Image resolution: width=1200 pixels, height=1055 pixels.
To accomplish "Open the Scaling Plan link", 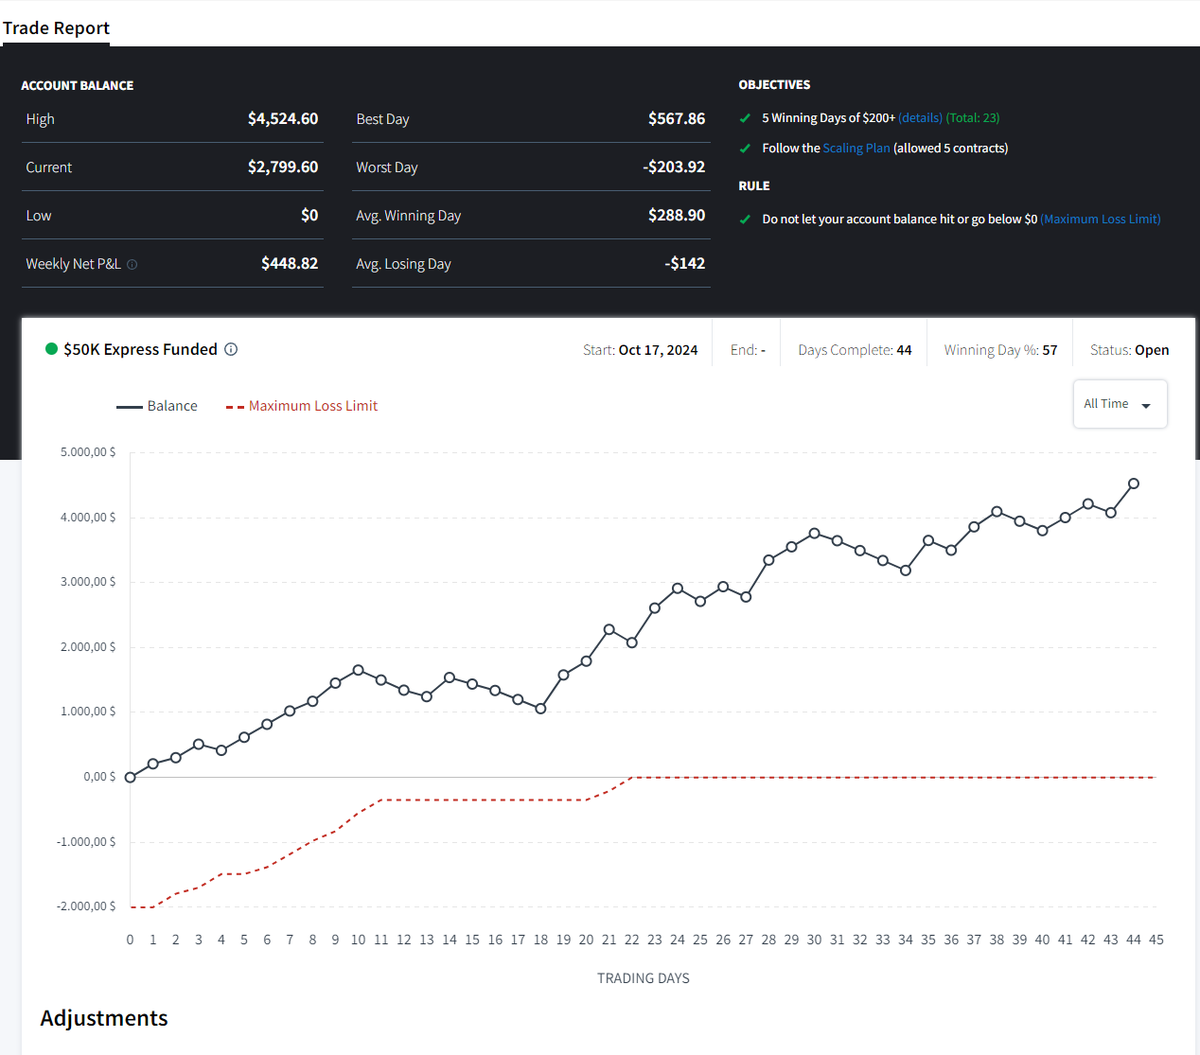I will point(856,148).
